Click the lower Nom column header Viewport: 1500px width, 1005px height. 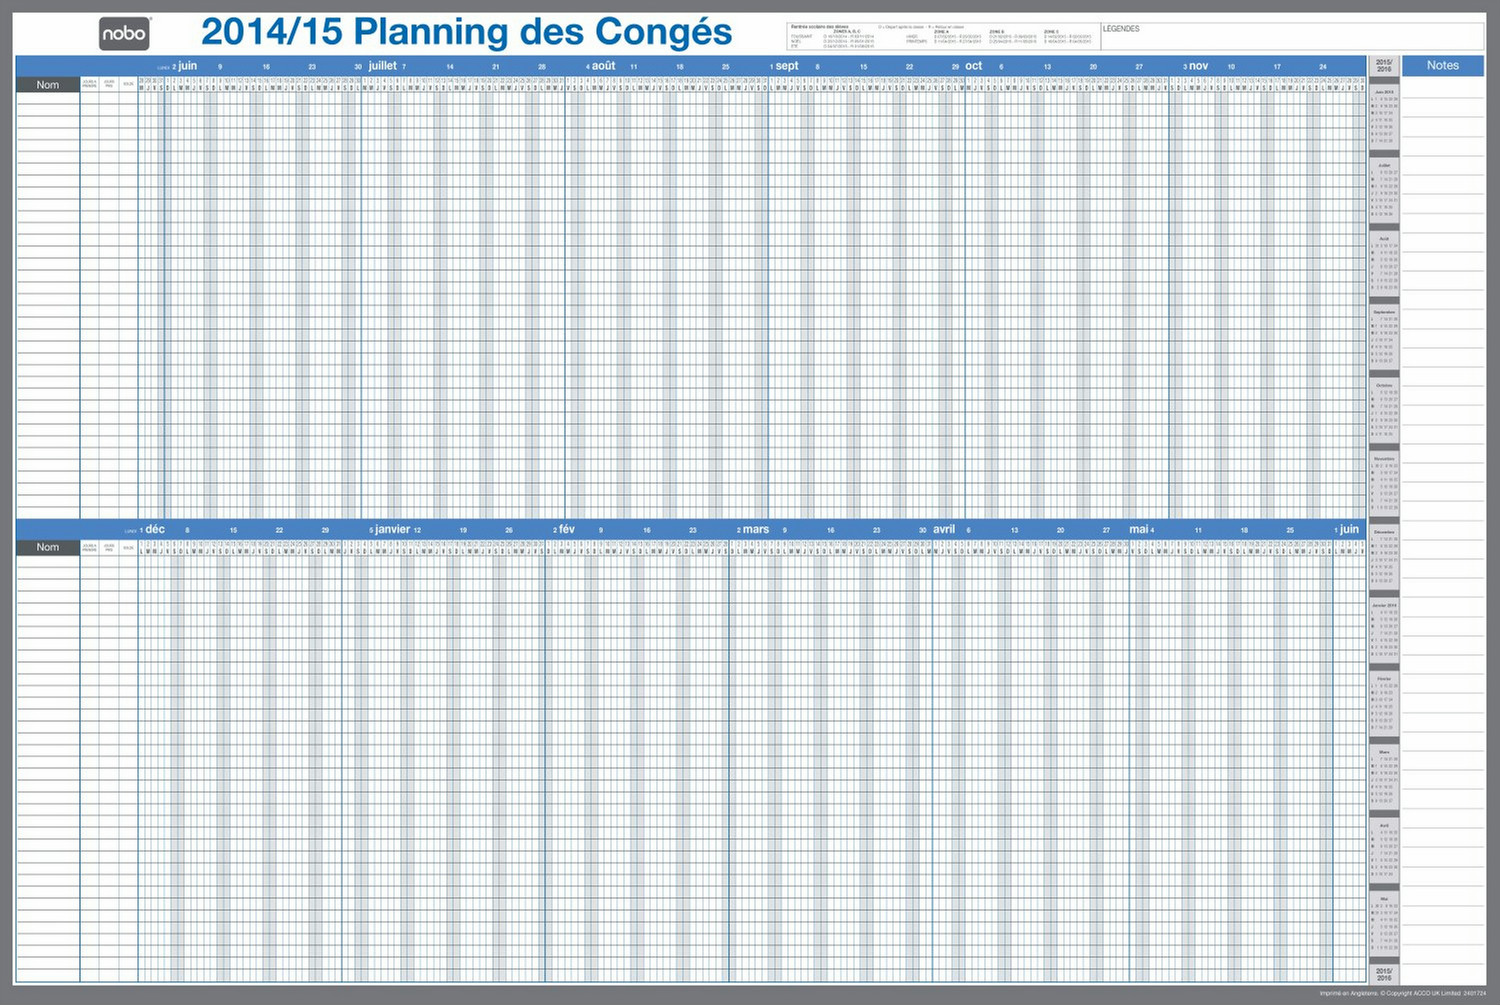48,548
